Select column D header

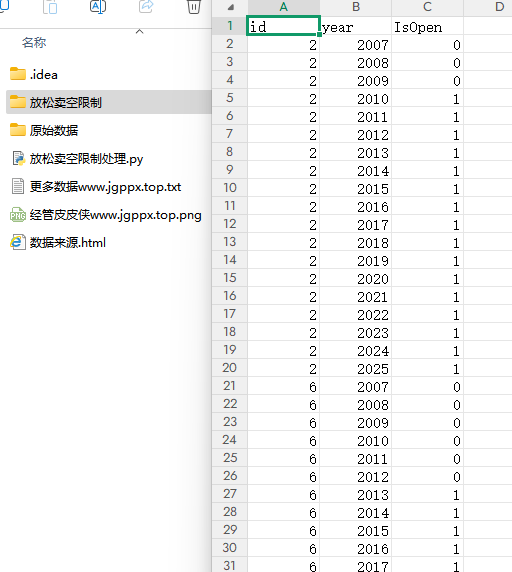(488, 7)
